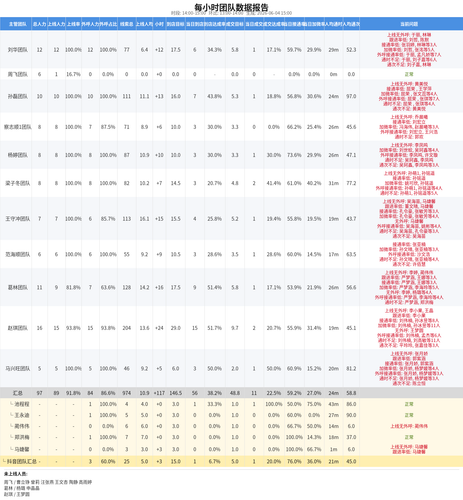
Task: Click the 41.4% deal rate cell
Action: coord(274,183)
